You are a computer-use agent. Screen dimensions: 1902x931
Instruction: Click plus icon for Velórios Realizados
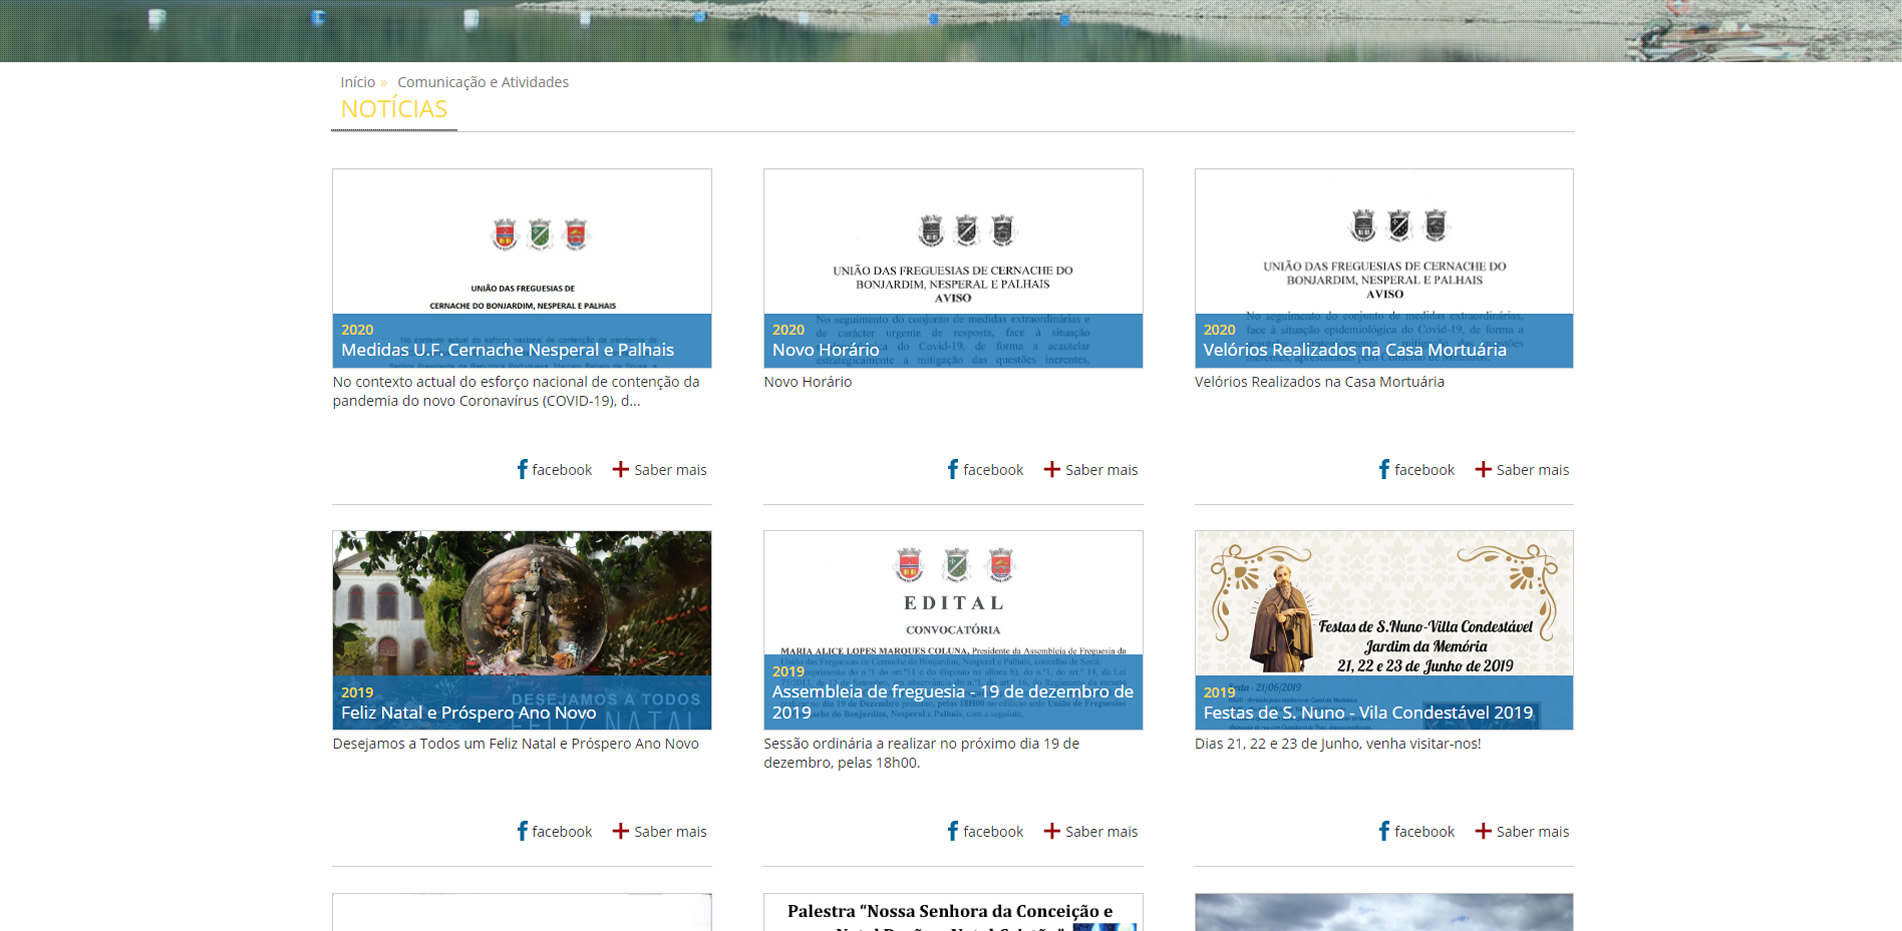pyautogui.click(x=1483, y=469)
